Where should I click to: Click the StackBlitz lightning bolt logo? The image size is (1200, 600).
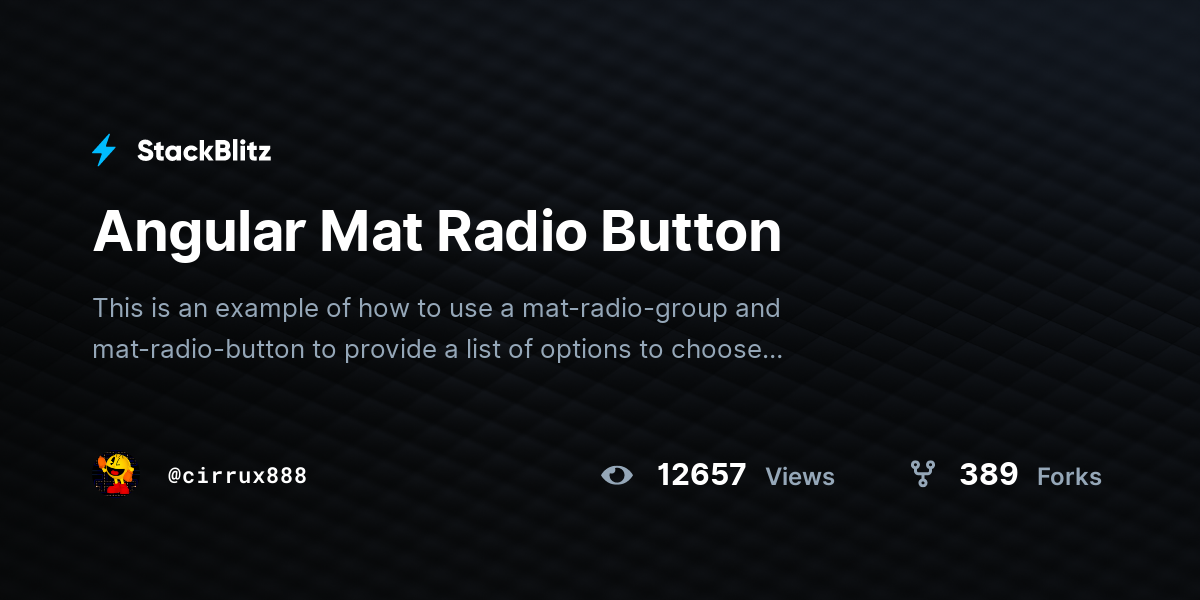[104, 151]
